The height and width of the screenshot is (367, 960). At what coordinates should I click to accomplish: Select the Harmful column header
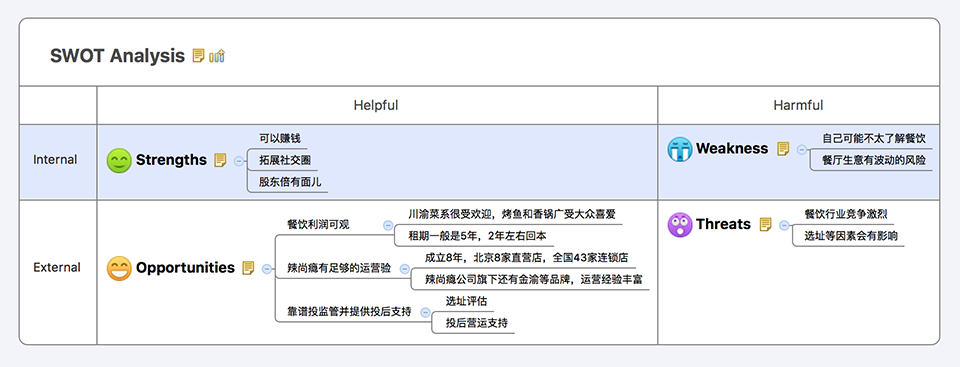798,105
